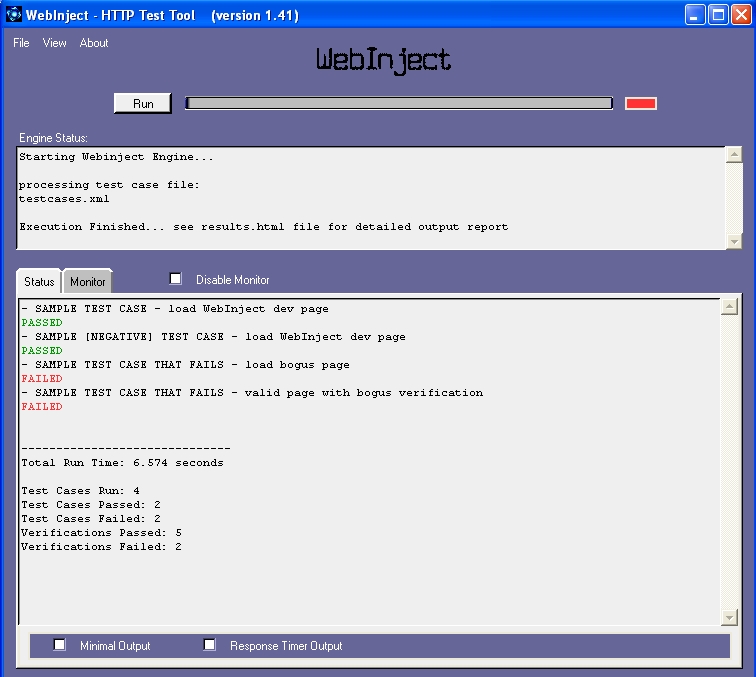Click the Run button
This screenshot has width=756, height=677.
click(143, 104)
